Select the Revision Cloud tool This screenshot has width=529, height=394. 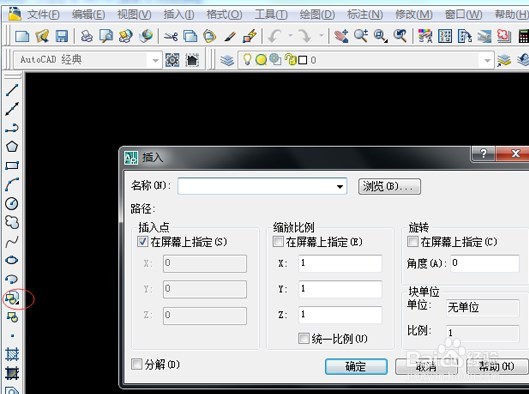(12, 222)
